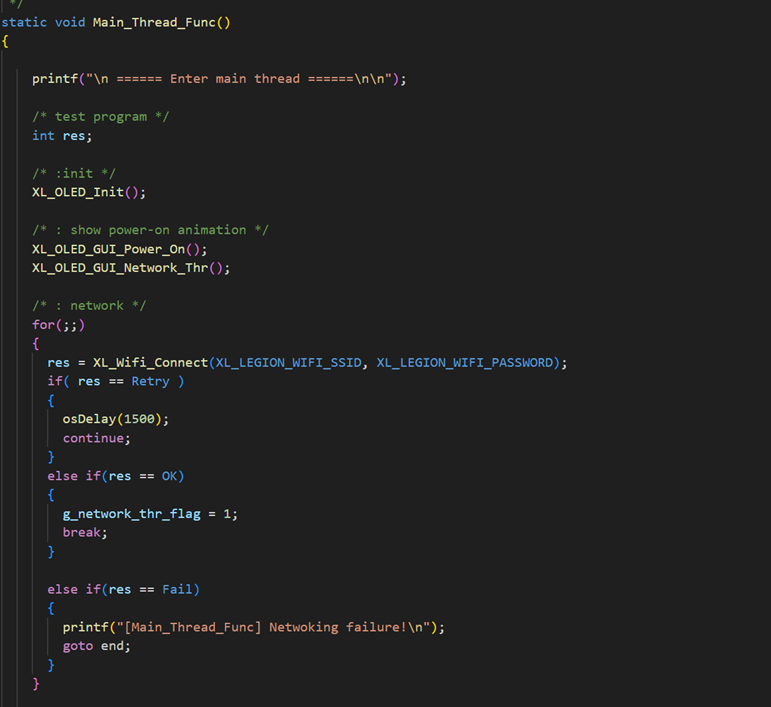The width and height of the screenshot is (771, 707).
Task: Click the XL_OLED_GUI_Network_Thr call
Action: (131, 268)
